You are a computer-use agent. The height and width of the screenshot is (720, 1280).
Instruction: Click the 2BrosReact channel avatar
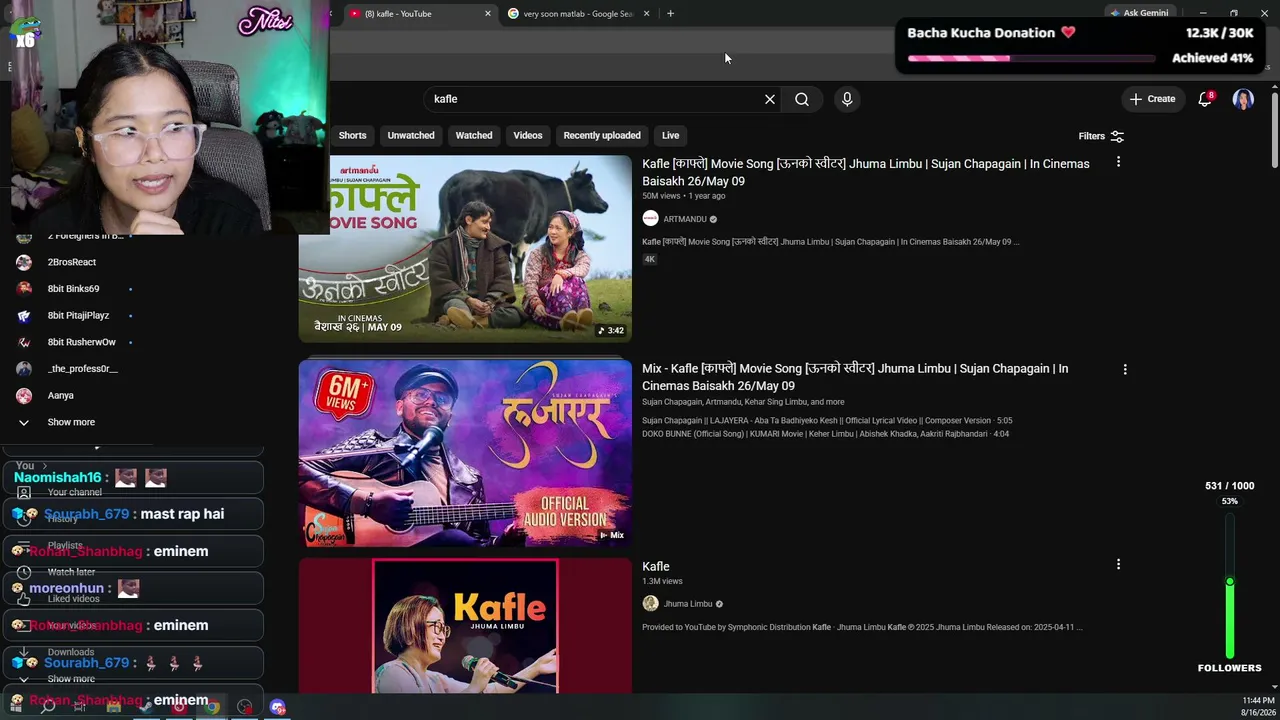click(x=24, y=262)
